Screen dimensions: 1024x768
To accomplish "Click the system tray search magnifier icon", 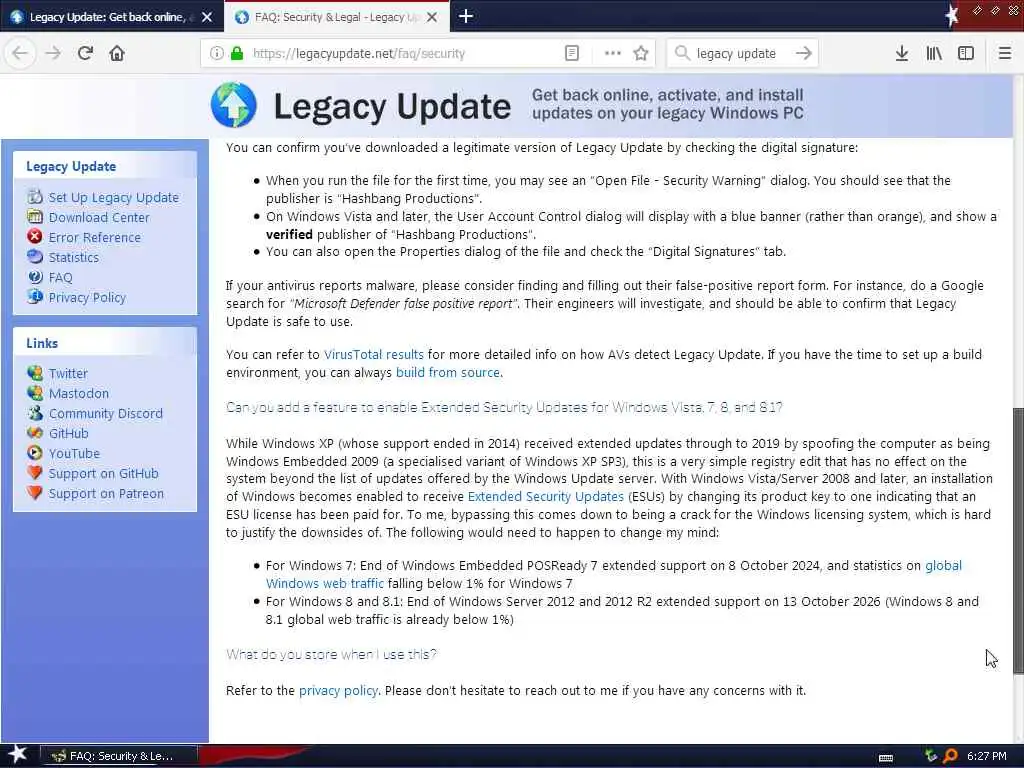I will click(950, 756).
